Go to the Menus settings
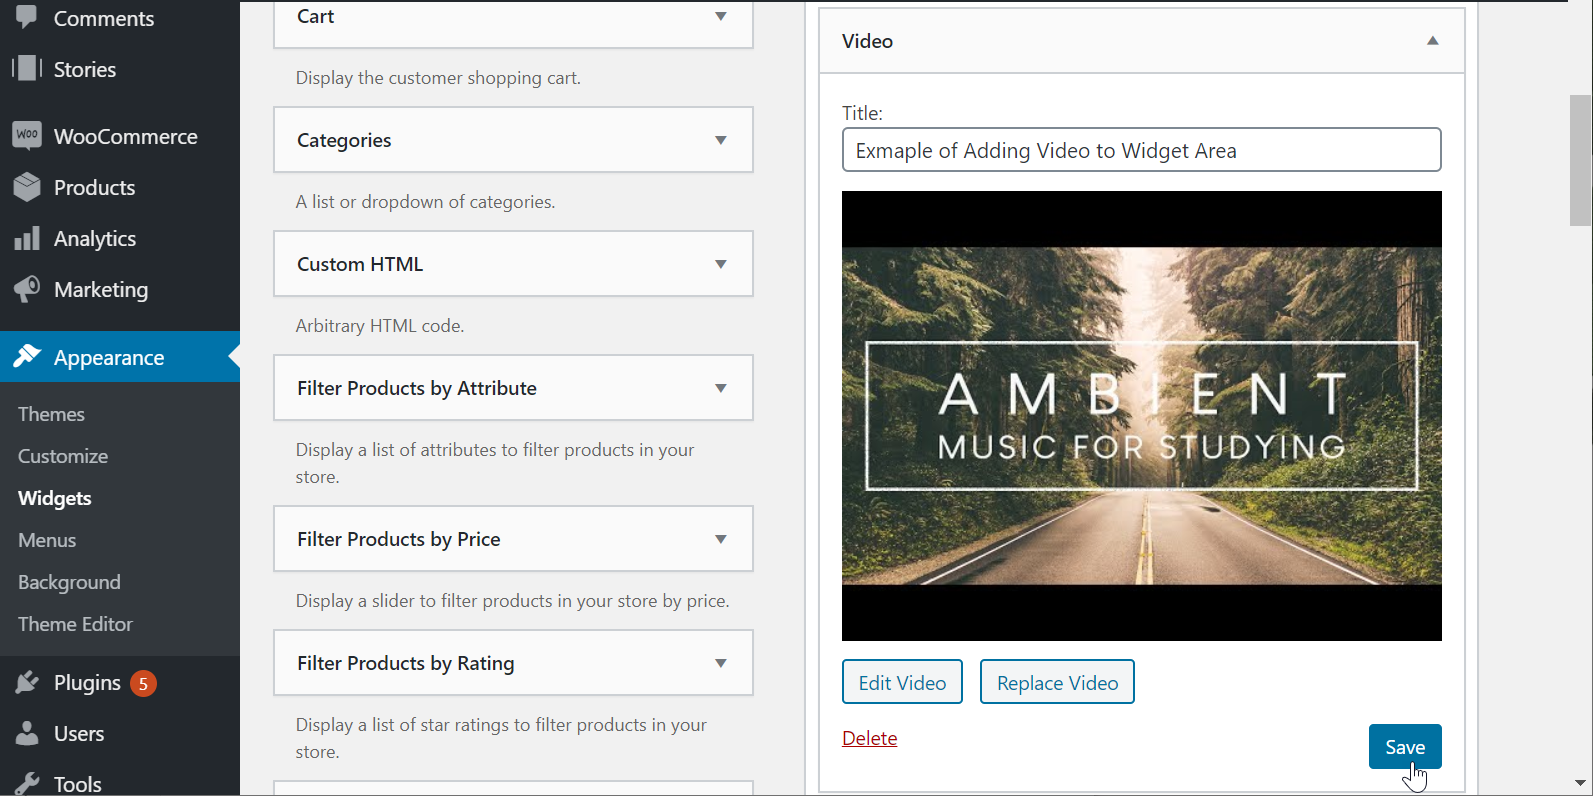Viewport: 1593px width, 796px height. [46, 540]
